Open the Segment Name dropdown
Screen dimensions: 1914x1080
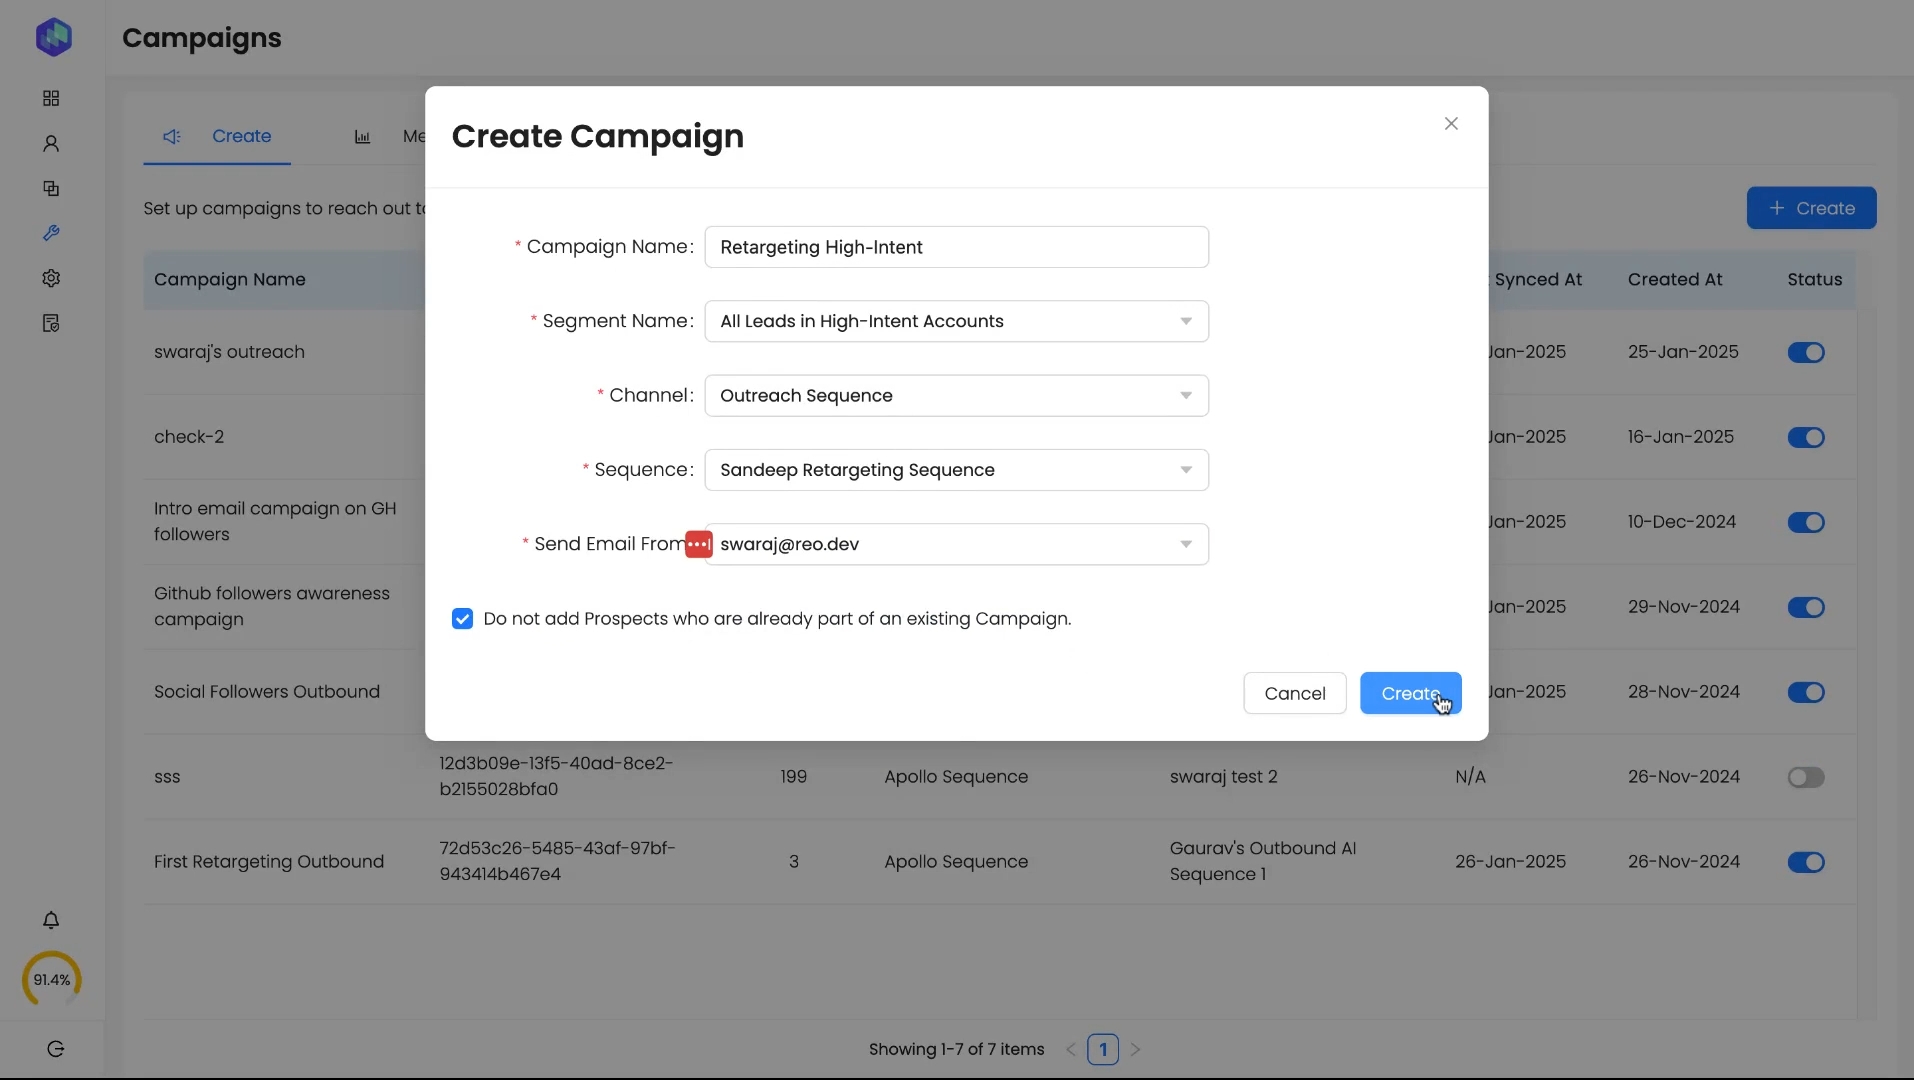coord(956,321)
